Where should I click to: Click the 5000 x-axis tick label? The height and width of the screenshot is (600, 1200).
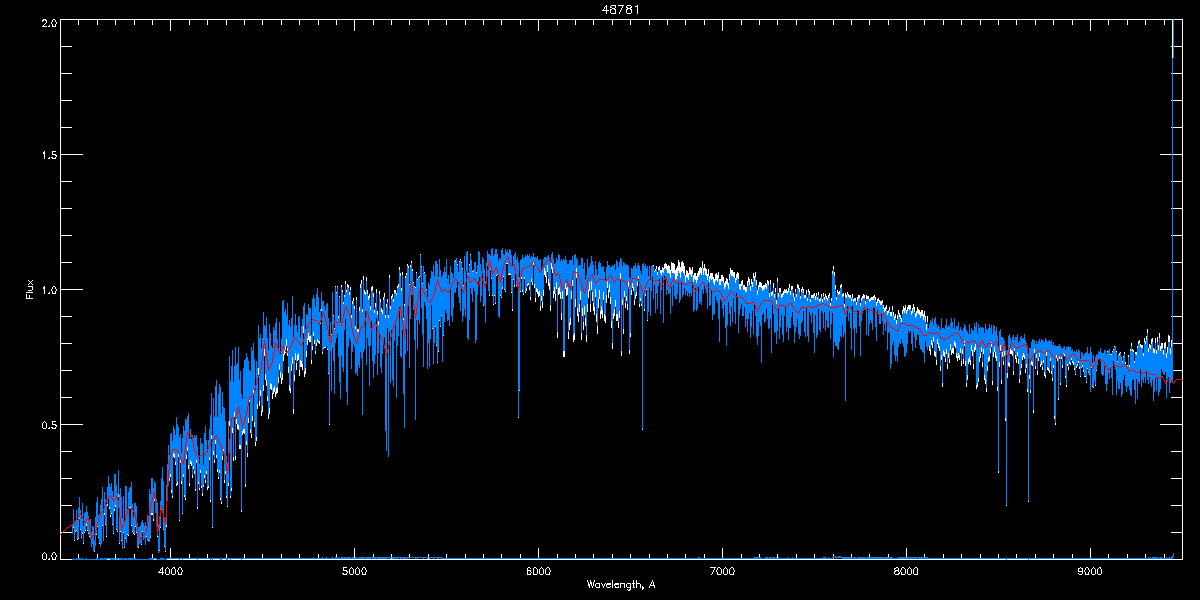pos(354,572)
